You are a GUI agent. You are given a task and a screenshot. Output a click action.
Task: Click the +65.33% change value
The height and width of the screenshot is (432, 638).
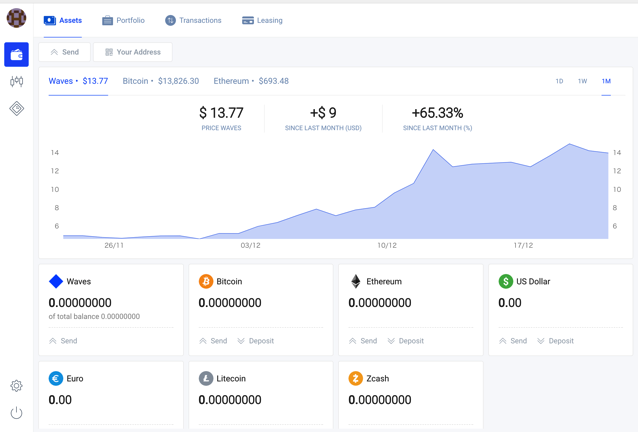tap(437, 113)
